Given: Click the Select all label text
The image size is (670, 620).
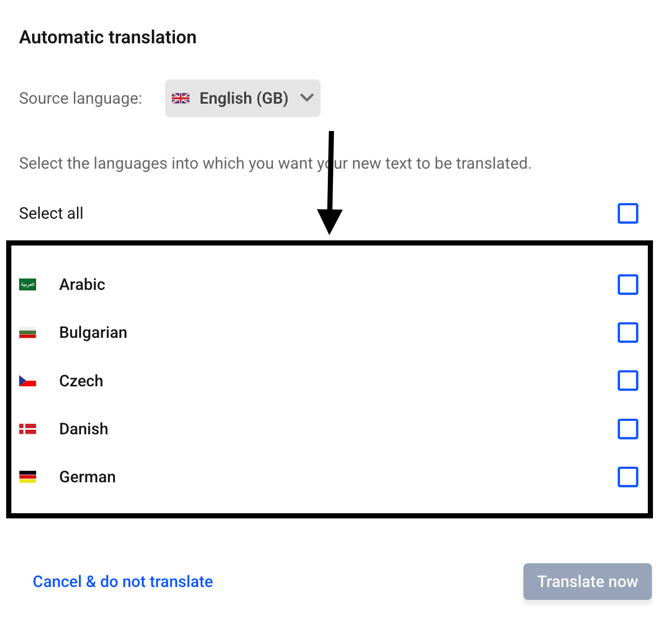Looking at the screenshot, I should (51, 213).
